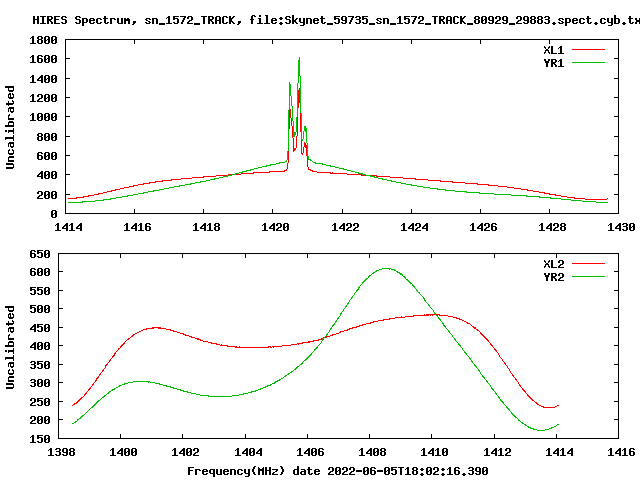This screenshot has height=480, width=640.
Task: Click the 1800 y-axis label in top plot
Action: (x=43, y=40)
